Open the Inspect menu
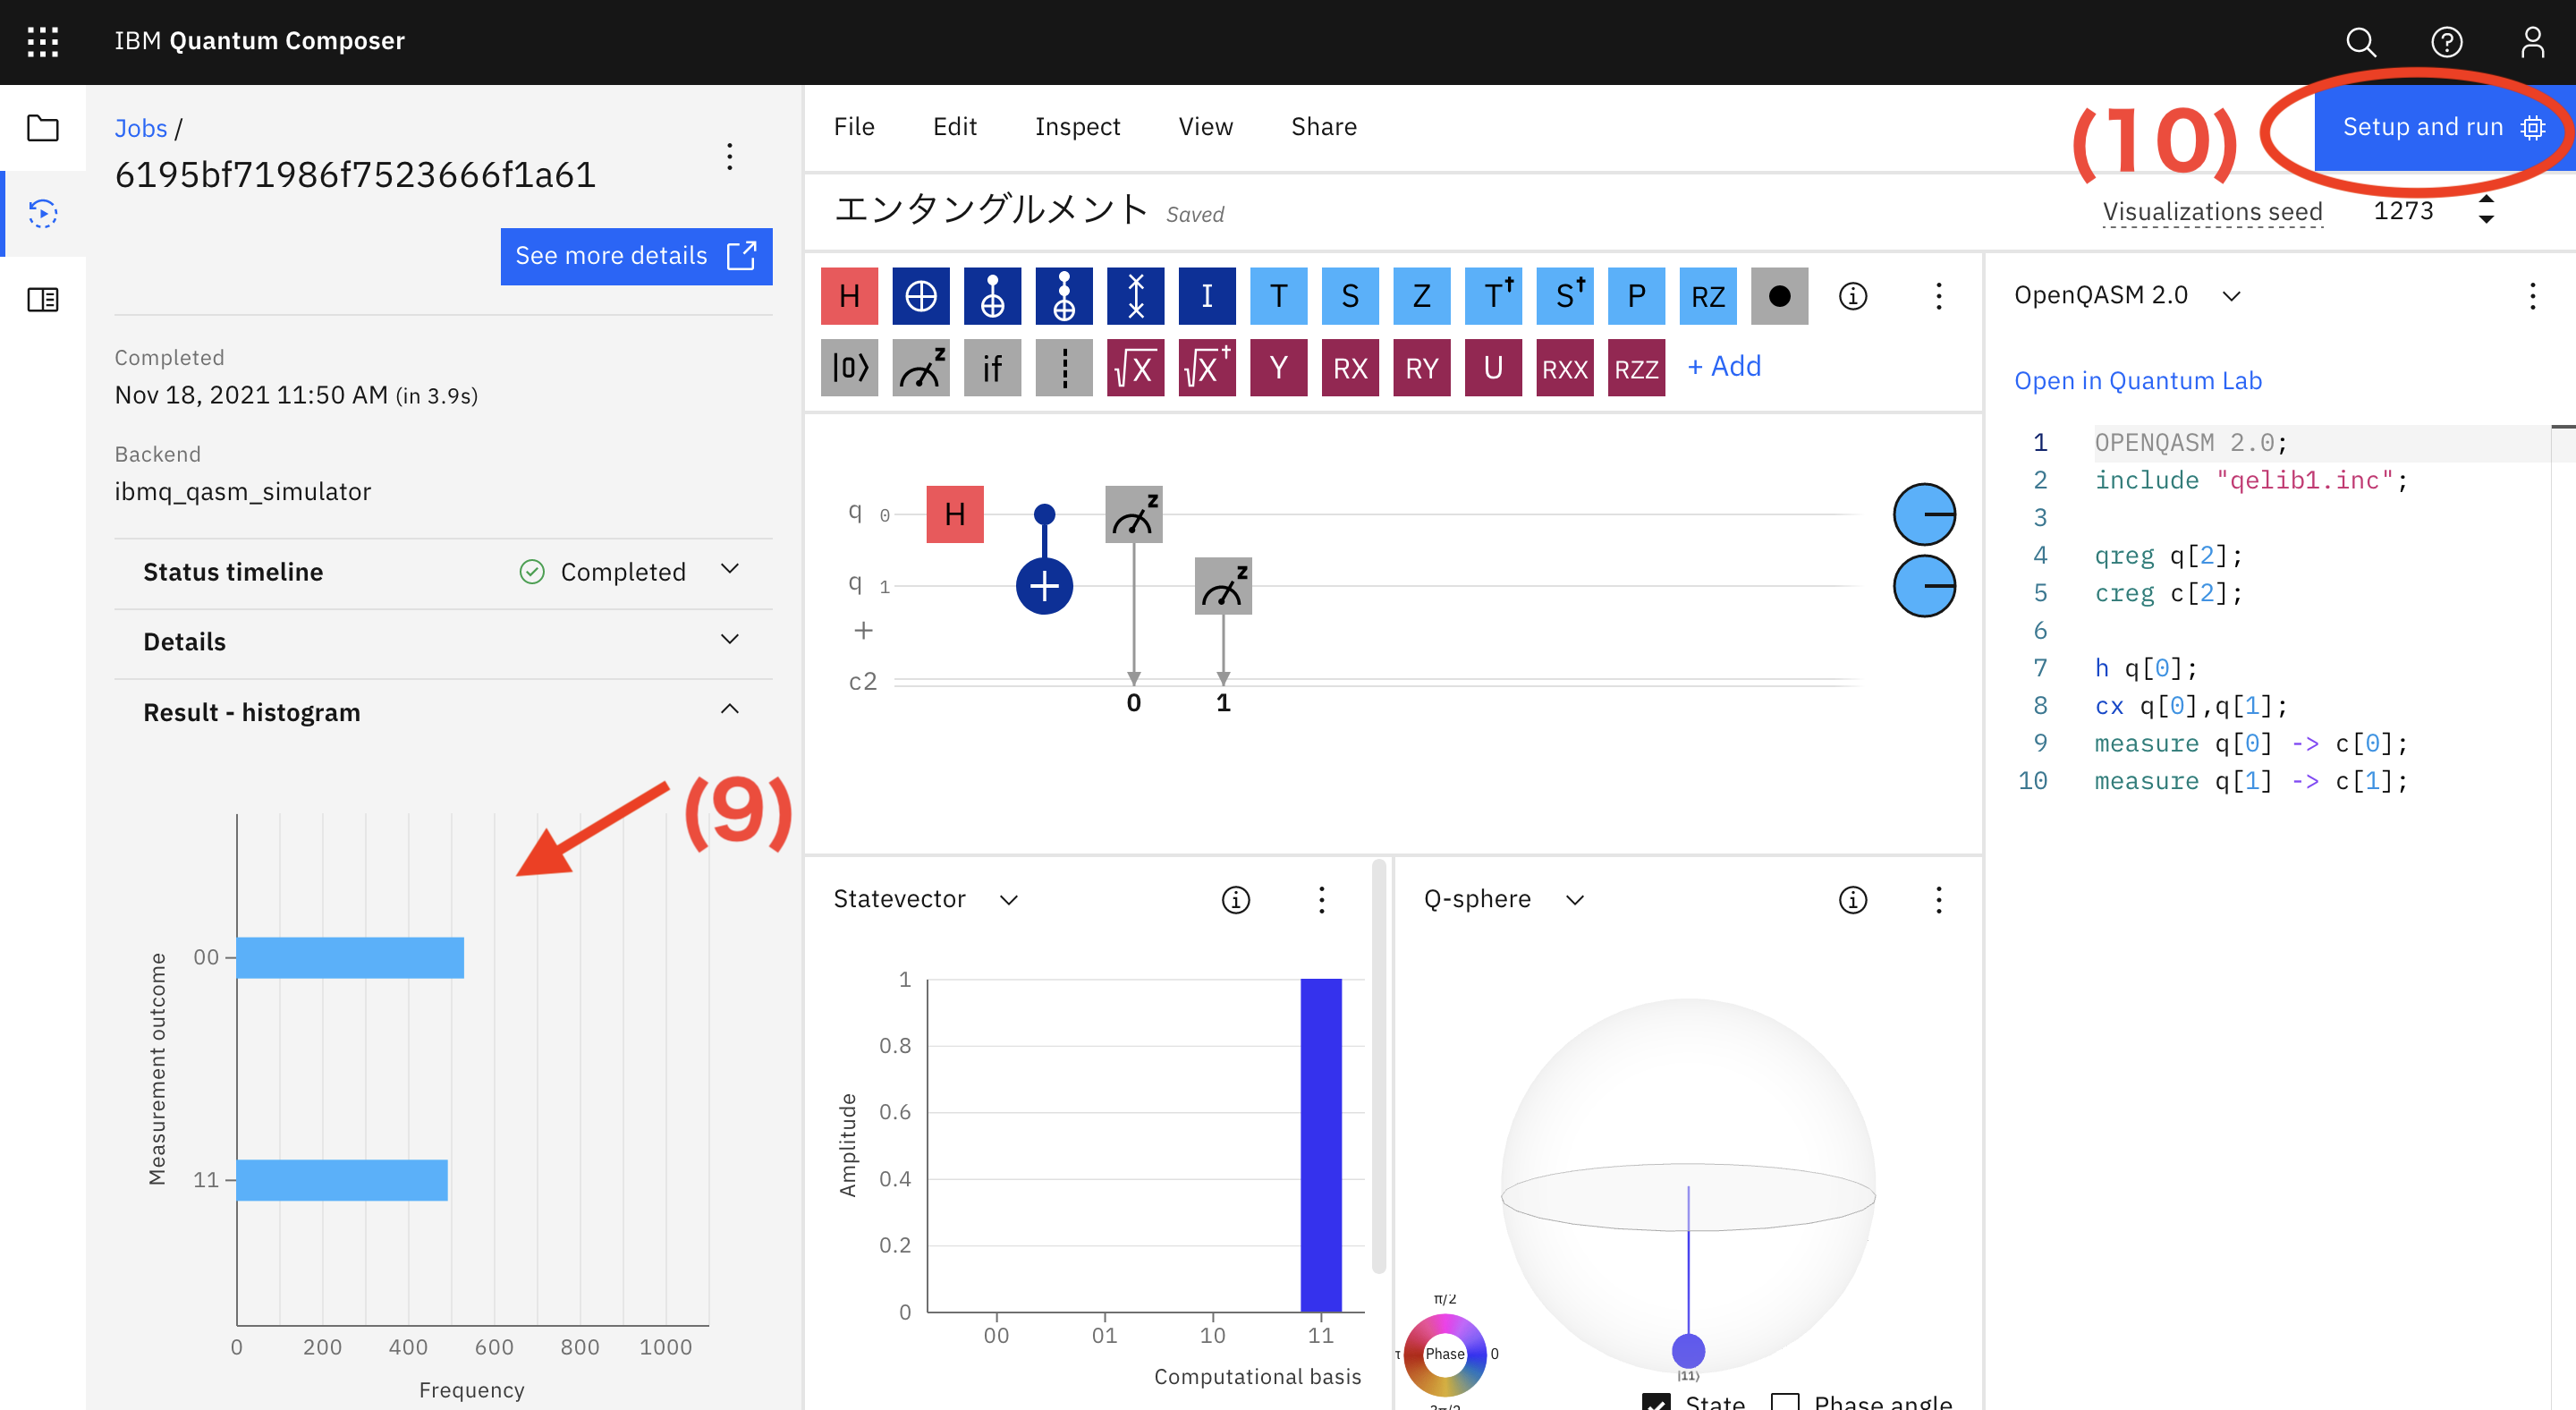2576x1410 pixels. pos(1077,127)
